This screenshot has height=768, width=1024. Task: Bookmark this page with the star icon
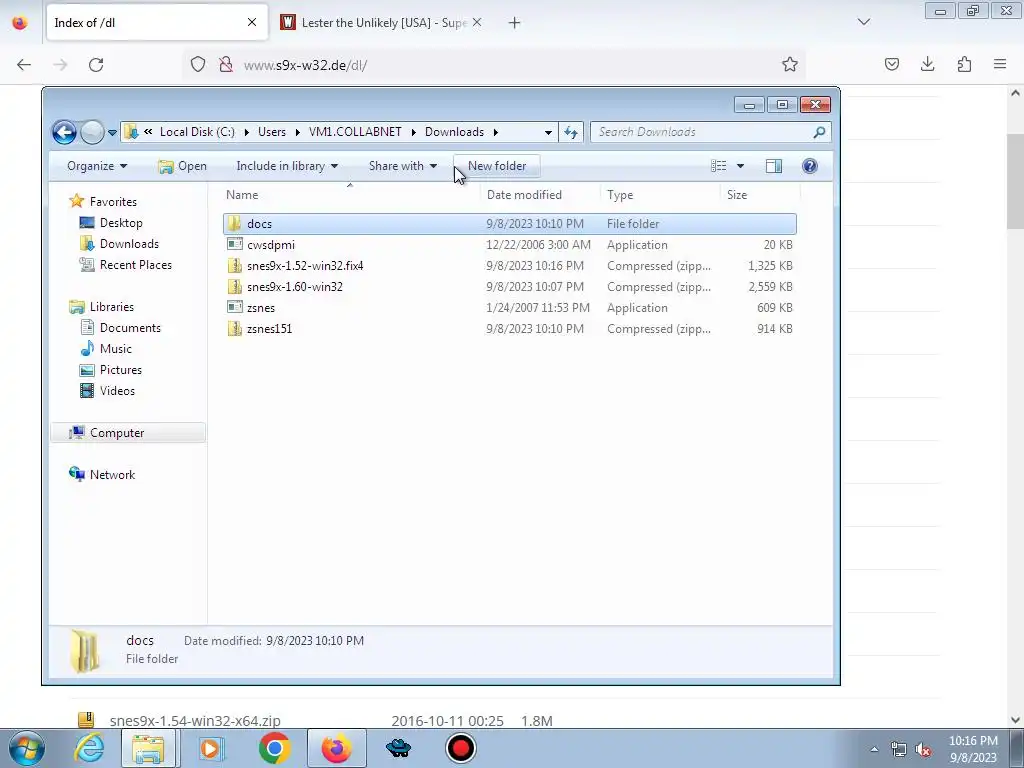click(x=790, y=64)
